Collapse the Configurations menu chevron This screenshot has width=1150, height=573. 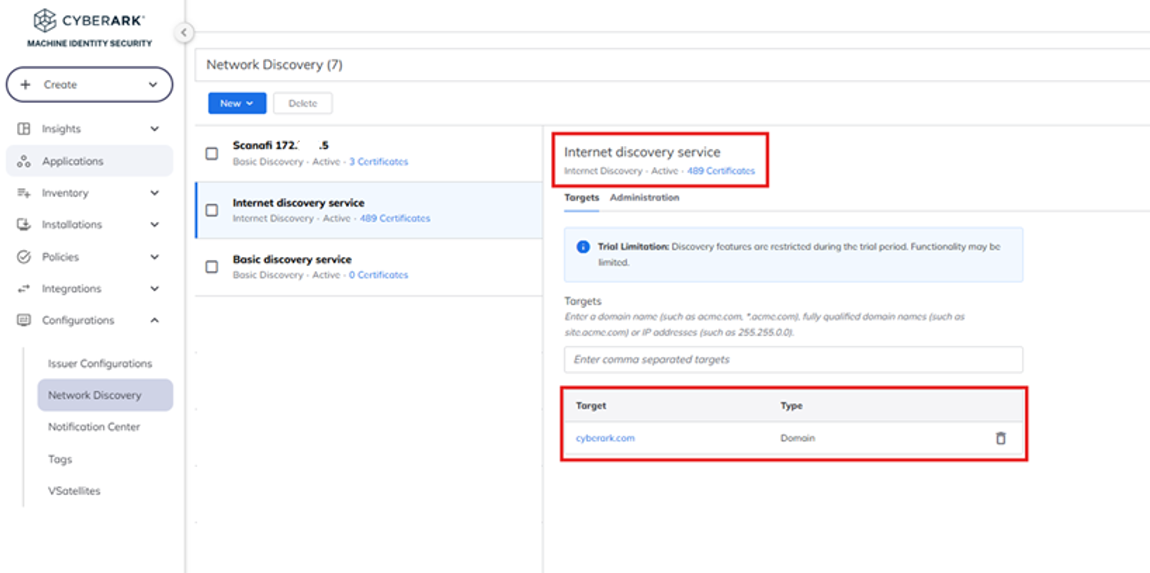[x=155, y=320]
